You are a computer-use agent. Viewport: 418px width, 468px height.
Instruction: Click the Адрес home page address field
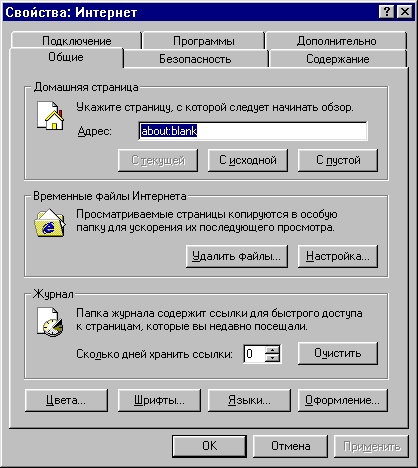[x=253, y=131]
